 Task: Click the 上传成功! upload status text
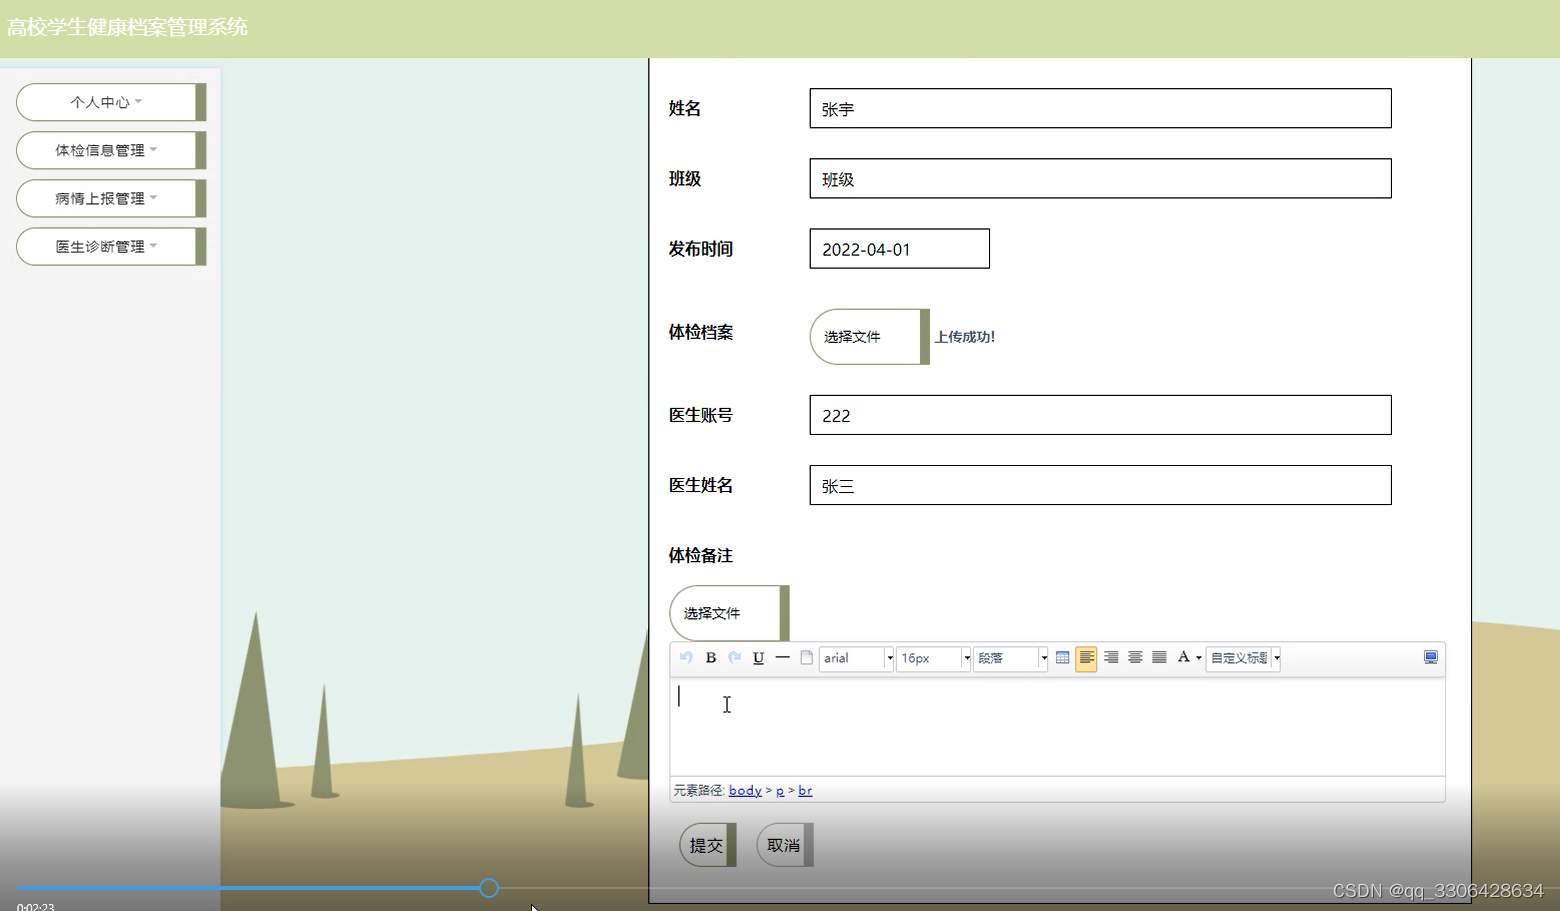coord(965,337)
